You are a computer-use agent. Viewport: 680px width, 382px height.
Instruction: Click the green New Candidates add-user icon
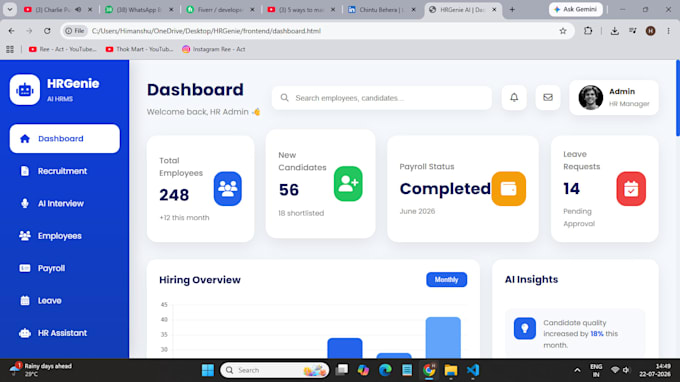point(348,184)
